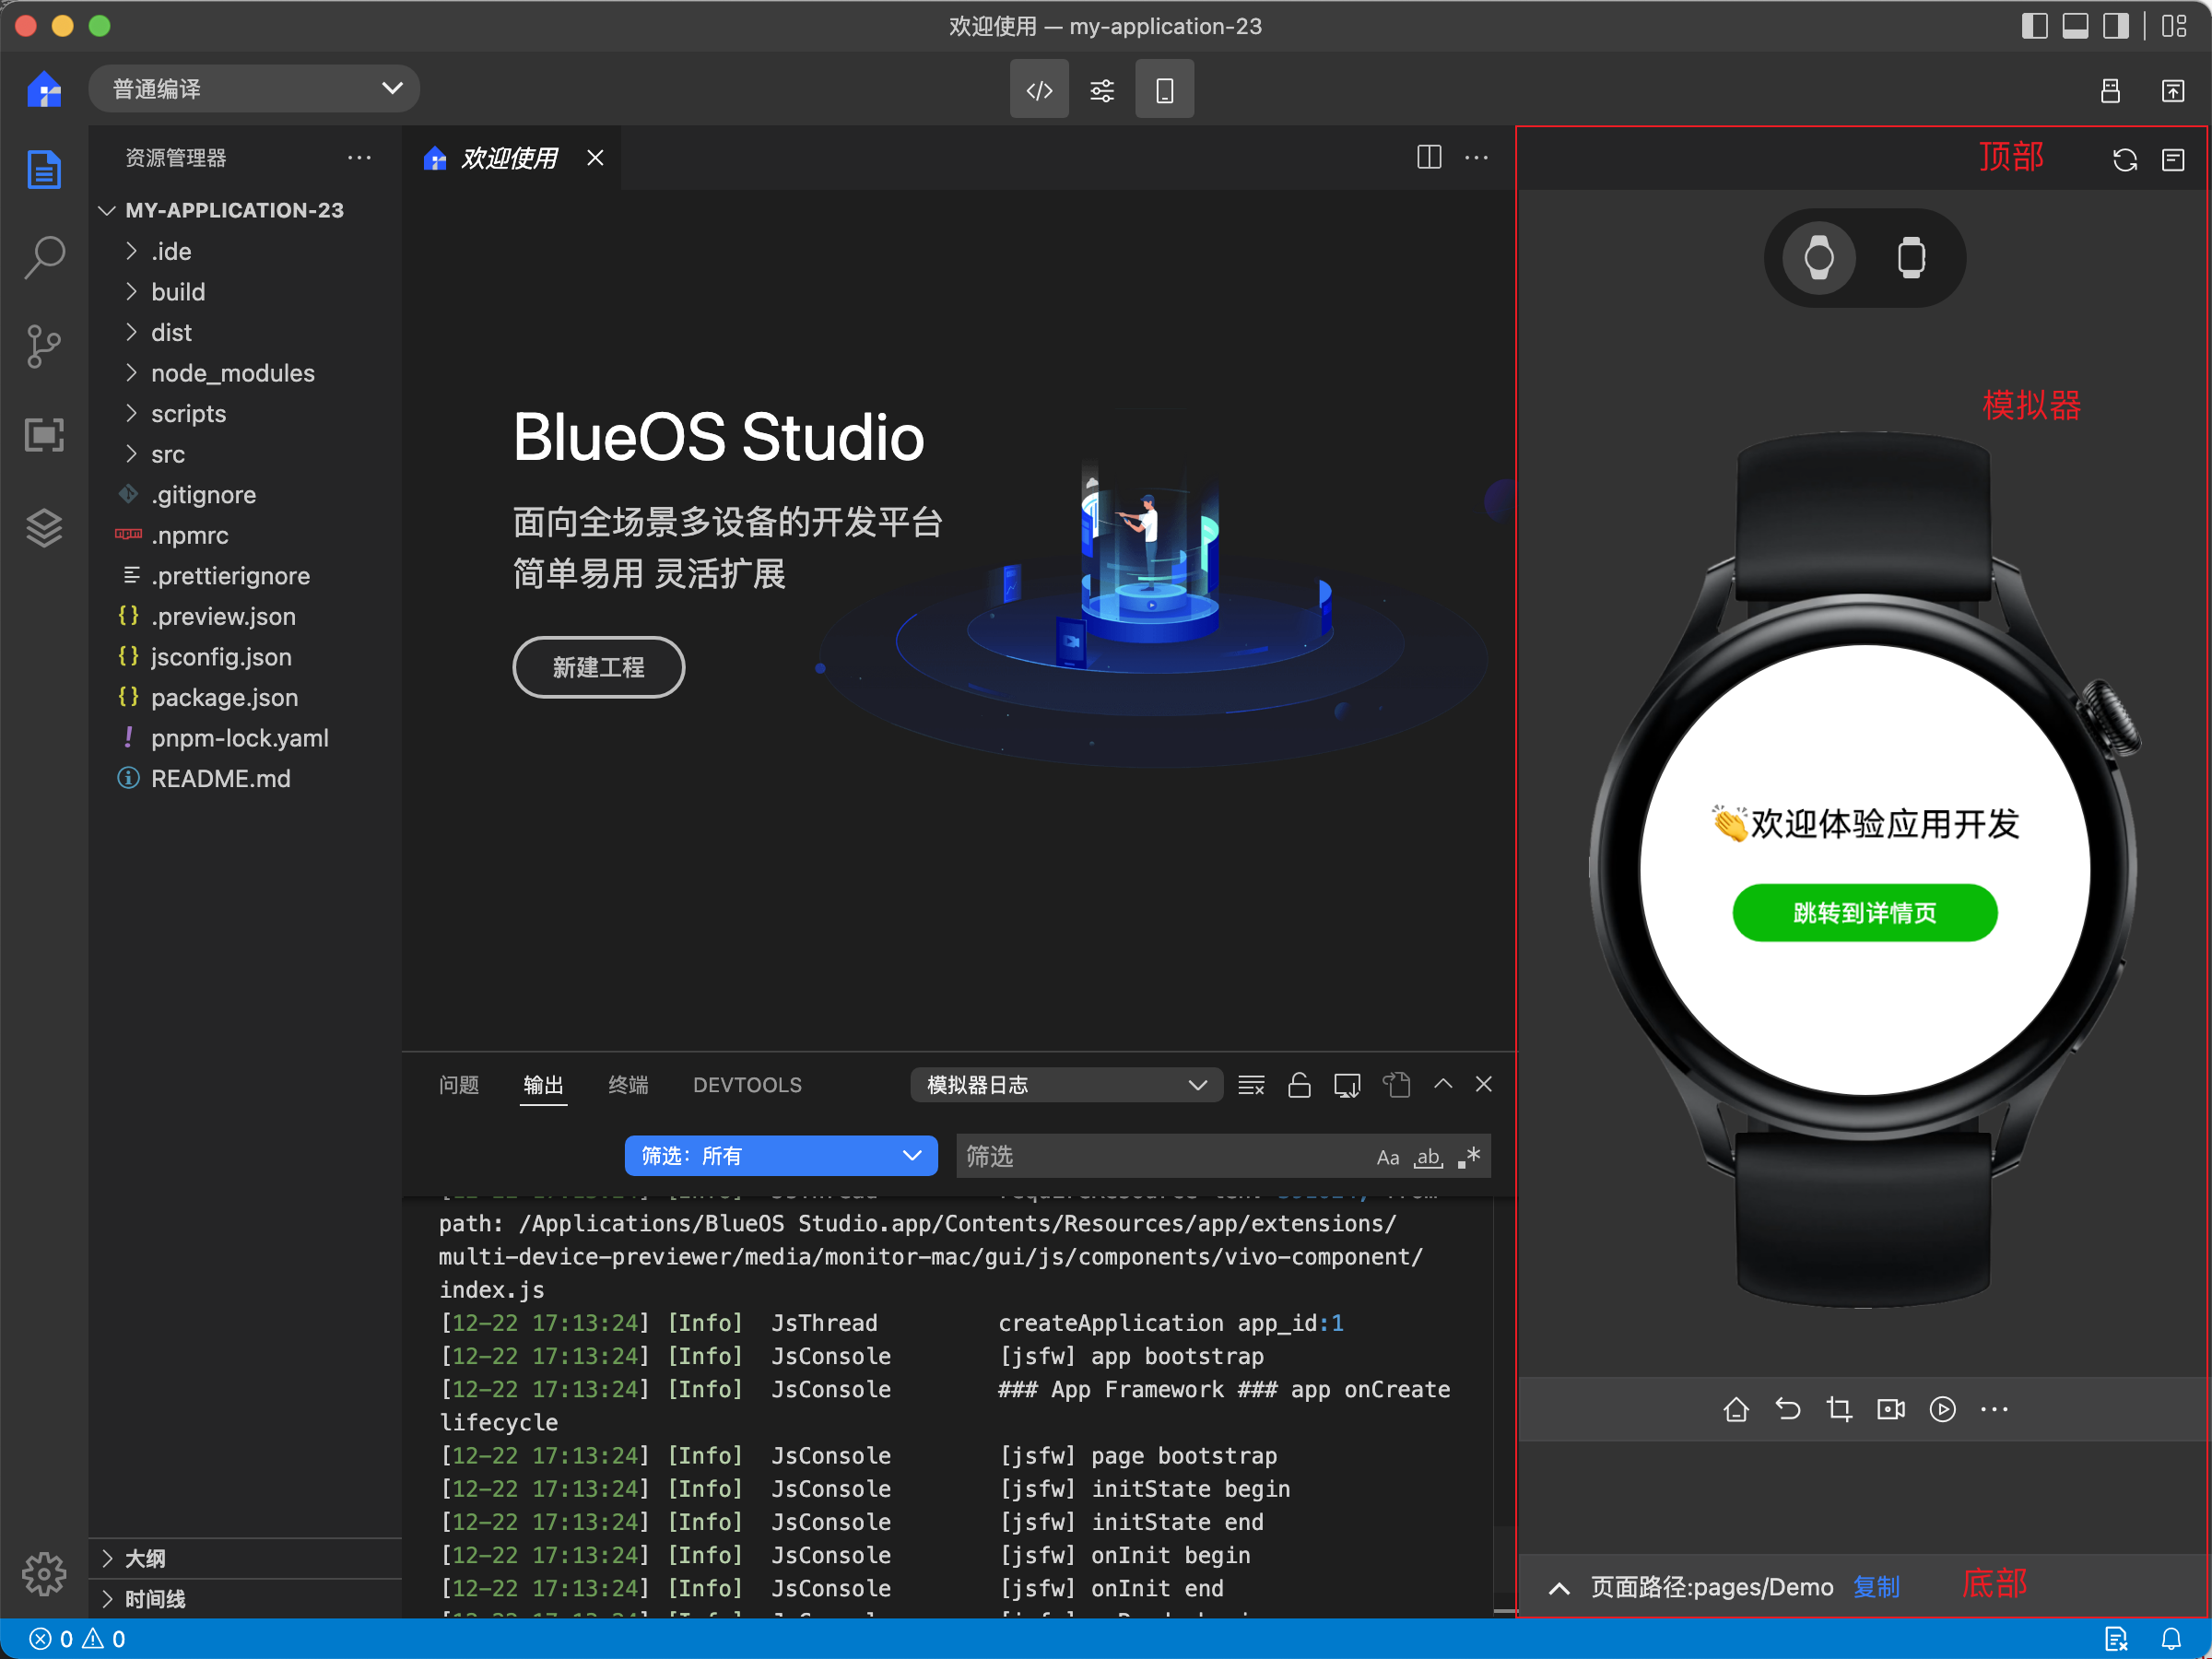Toggle the simulator phone toolbar icon
Screen dimensions: 2212x1659
click(x=1164, y=90)
